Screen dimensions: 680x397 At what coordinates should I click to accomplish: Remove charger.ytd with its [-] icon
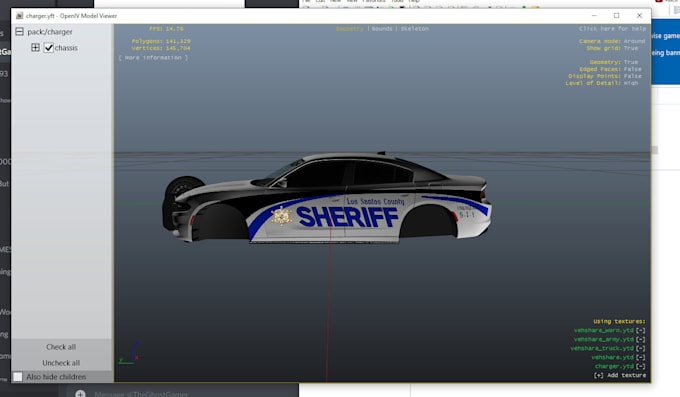[x=641, y=366]
